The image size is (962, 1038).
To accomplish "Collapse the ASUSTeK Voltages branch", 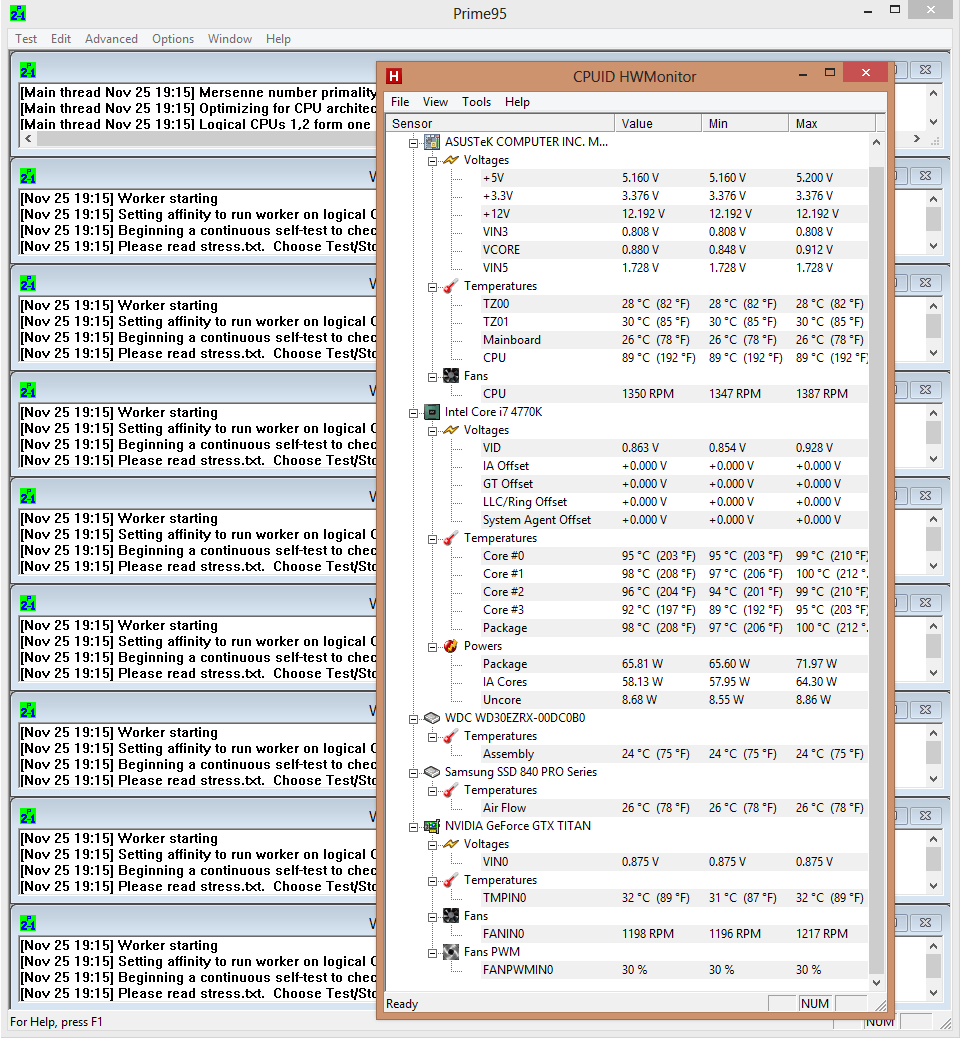I will click(x=432, y=161).
